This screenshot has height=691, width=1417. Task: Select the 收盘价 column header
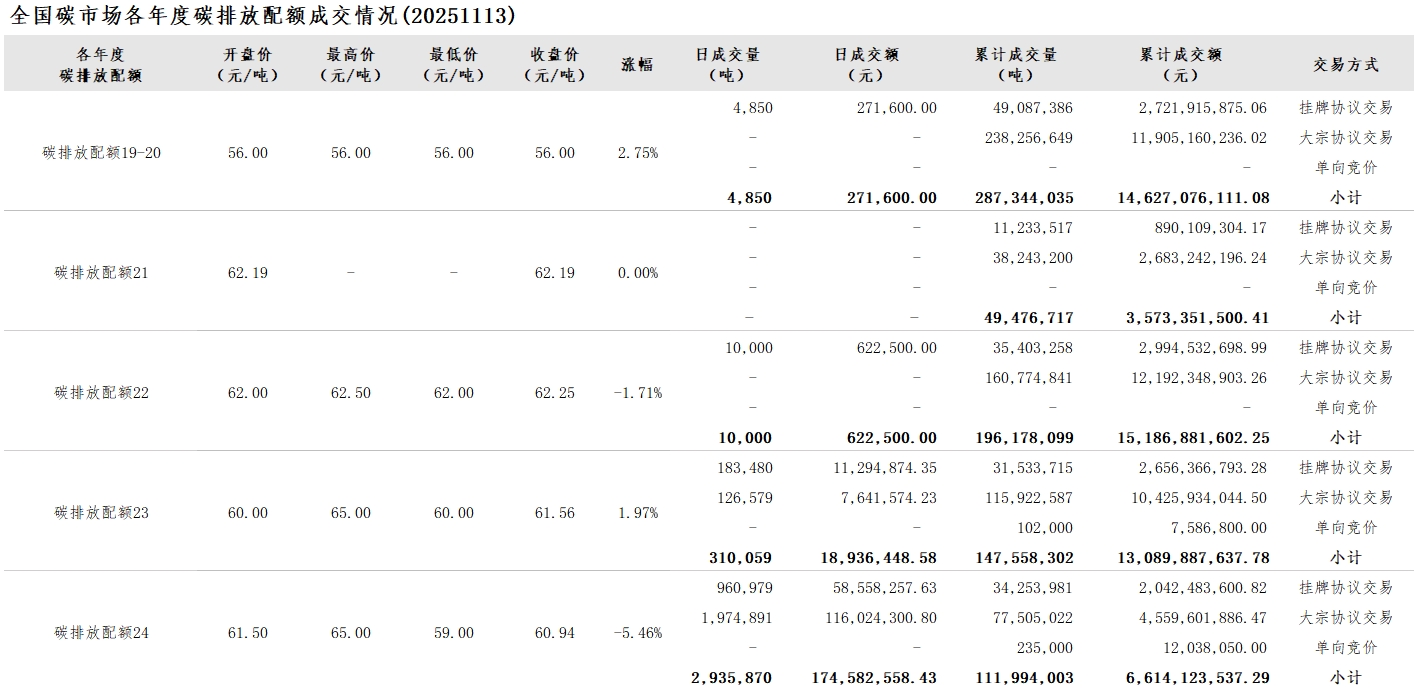554,64
